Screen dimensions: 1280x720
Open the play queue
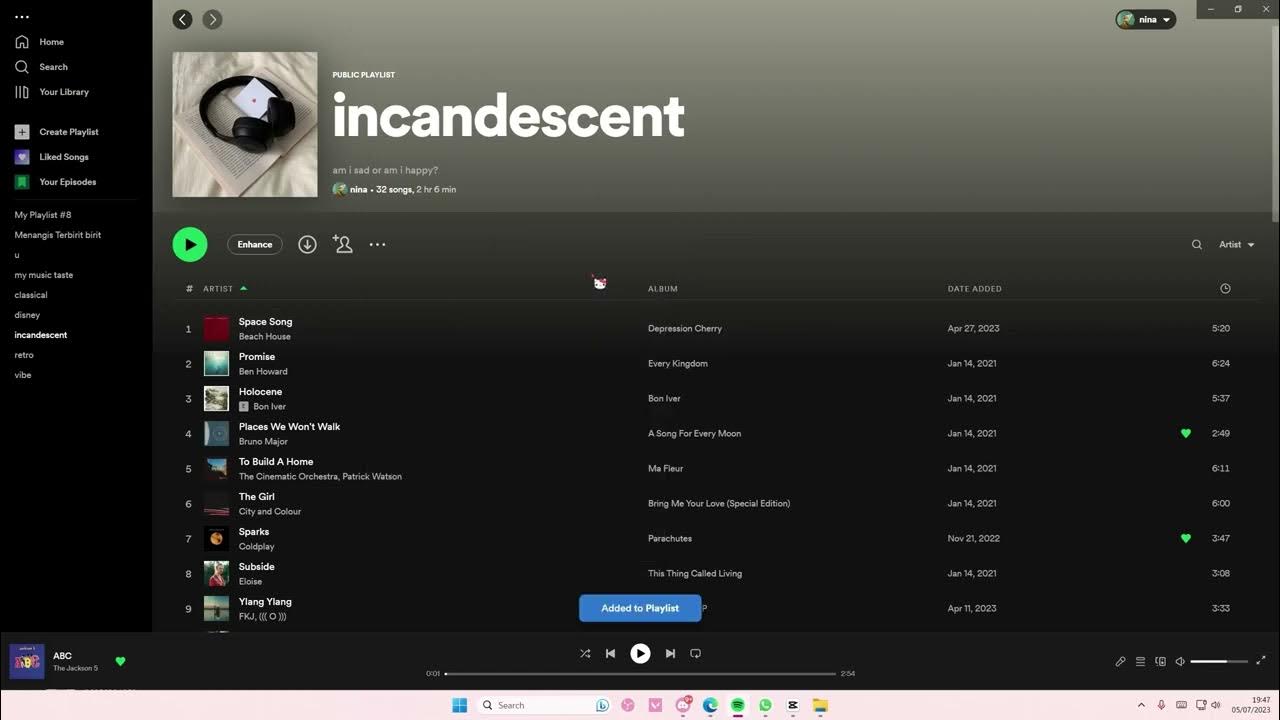point(1140,661)
